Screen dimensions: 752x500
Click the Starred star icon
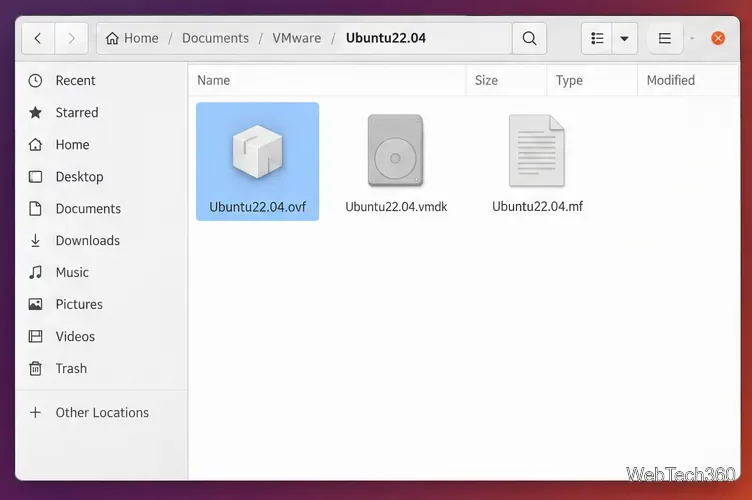pos(35,113)
